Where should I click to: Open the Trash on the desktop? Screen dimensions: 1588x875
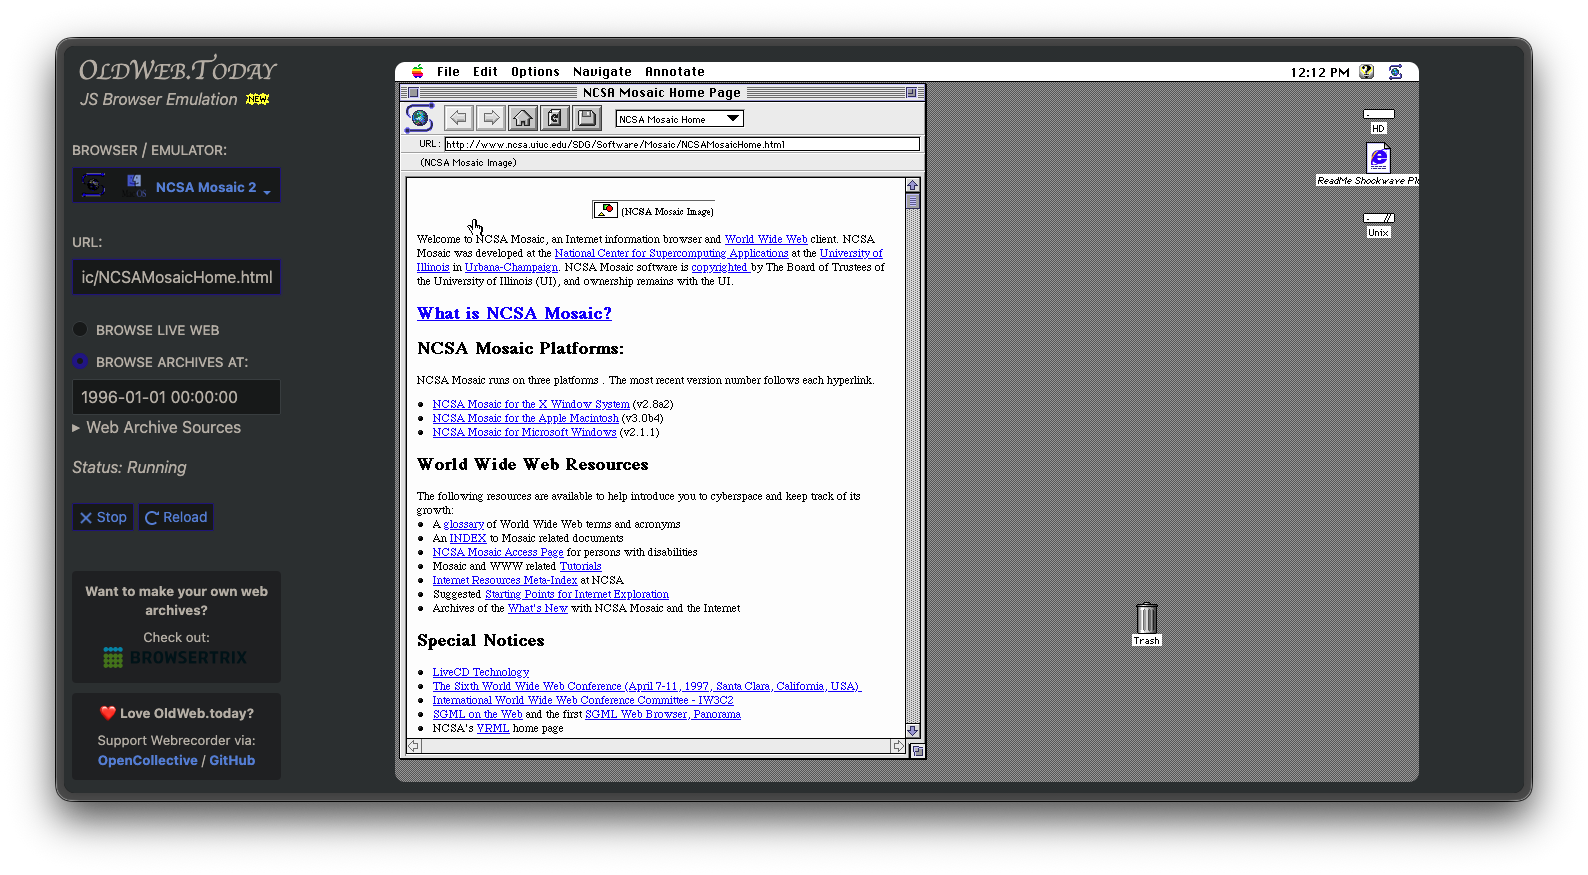(x=1146, y=619)
